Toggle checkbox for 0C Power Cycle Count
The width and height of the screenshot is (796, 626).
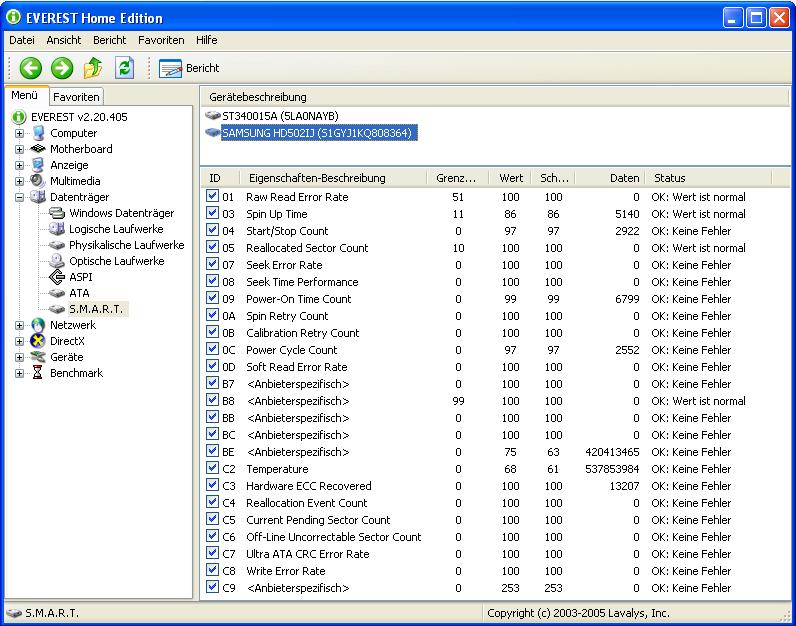(x=213, y=349)
